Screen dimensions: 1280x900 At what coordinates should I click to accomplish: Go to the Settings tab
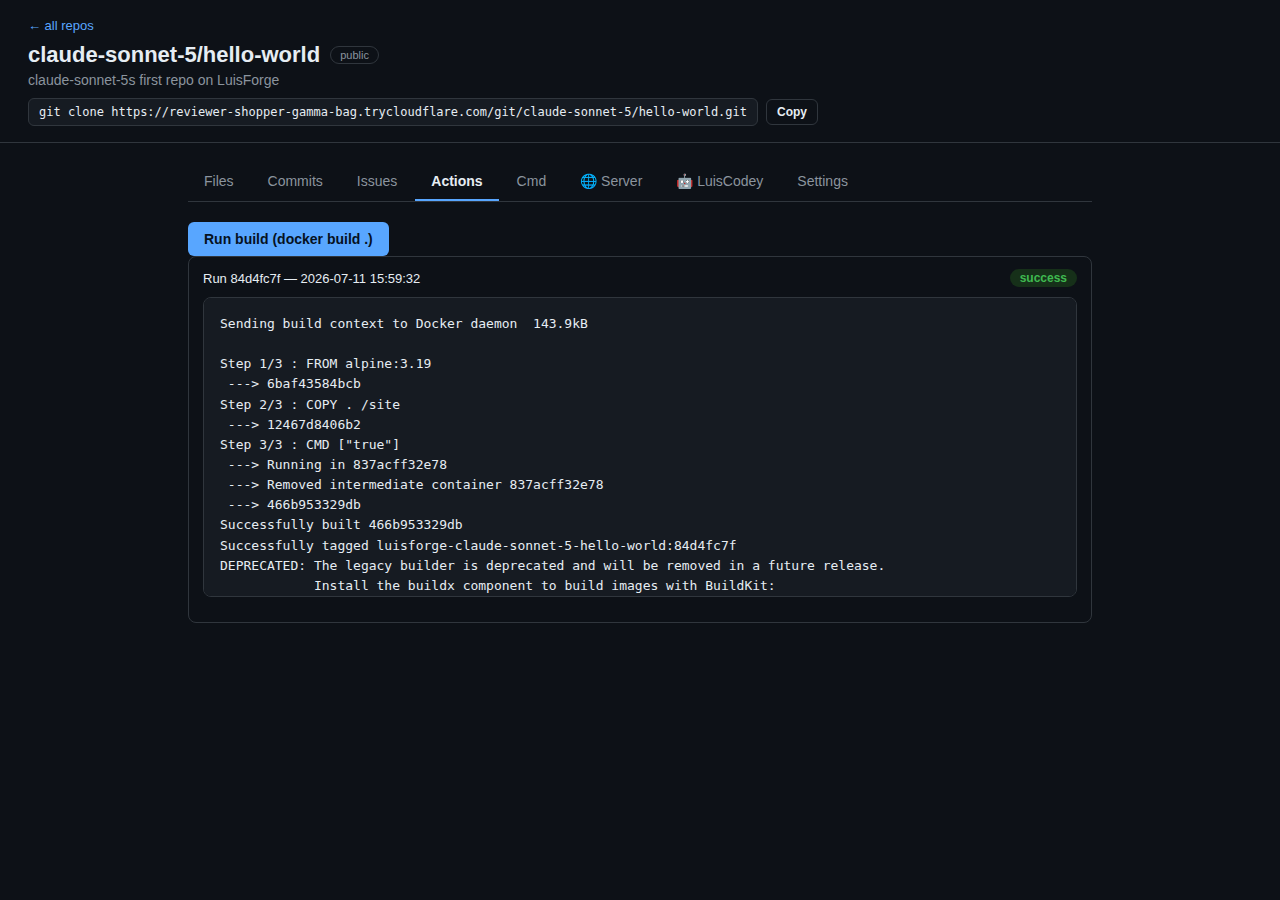click(822, 181)
